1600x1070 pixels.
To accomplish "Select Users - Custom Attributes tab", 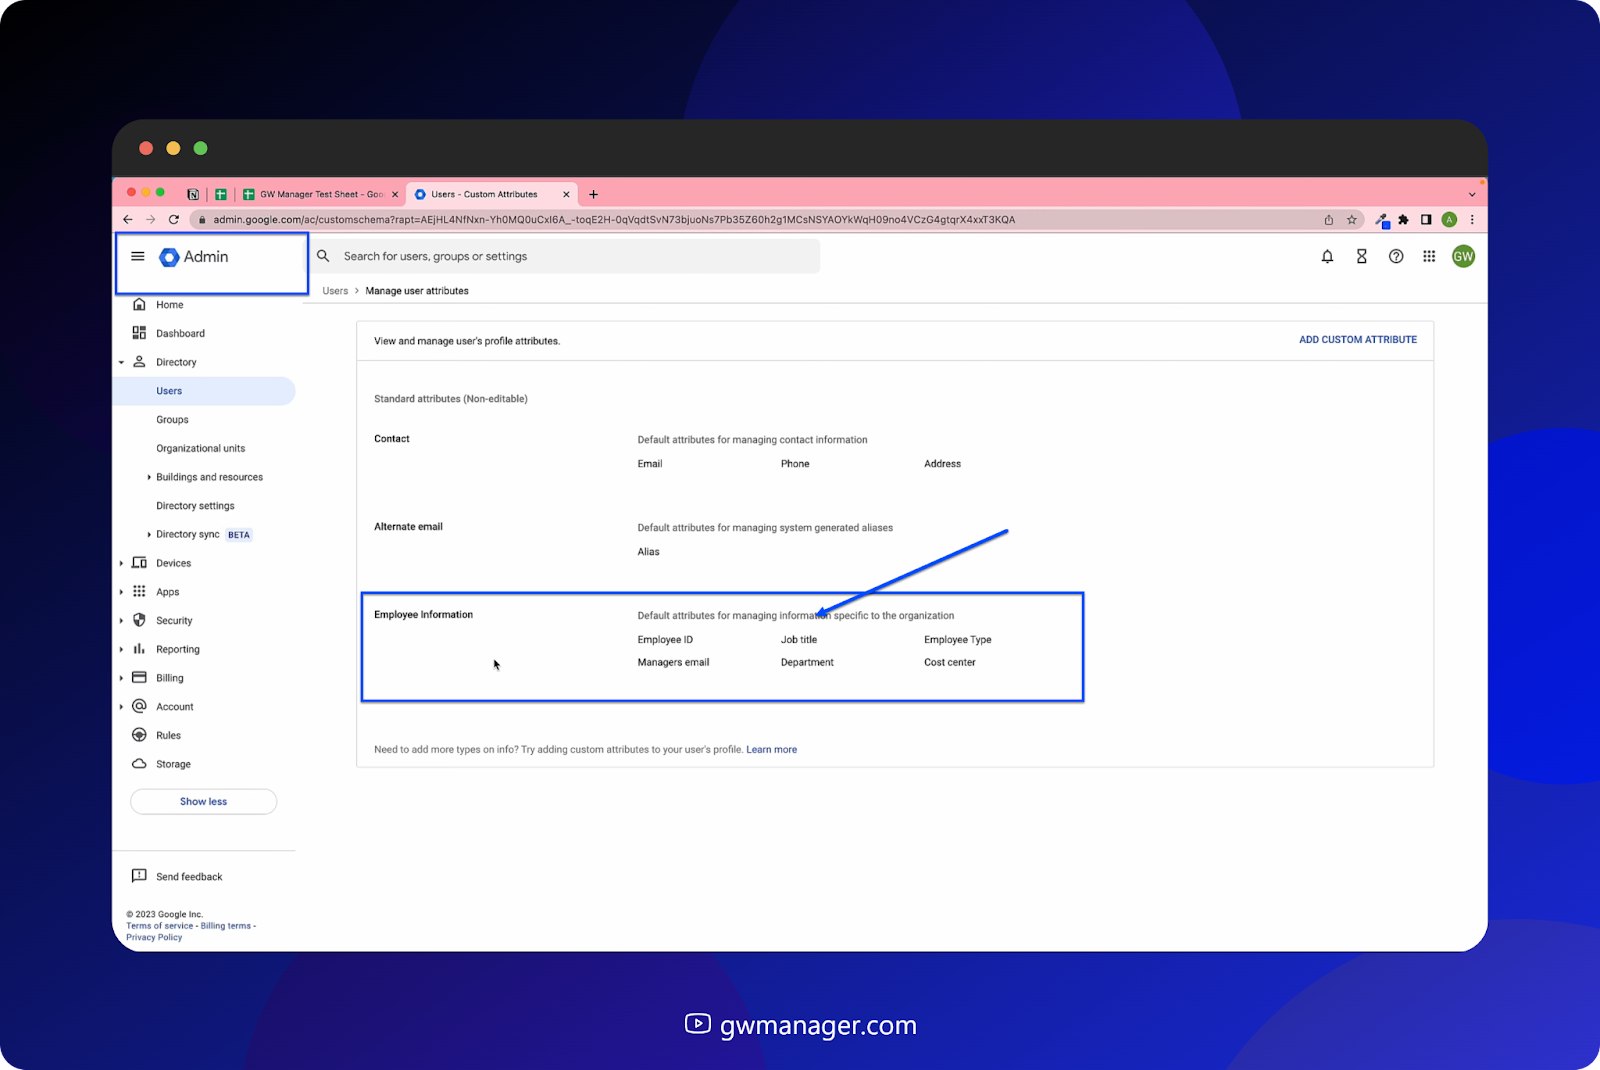I will (x=490, y=195).
